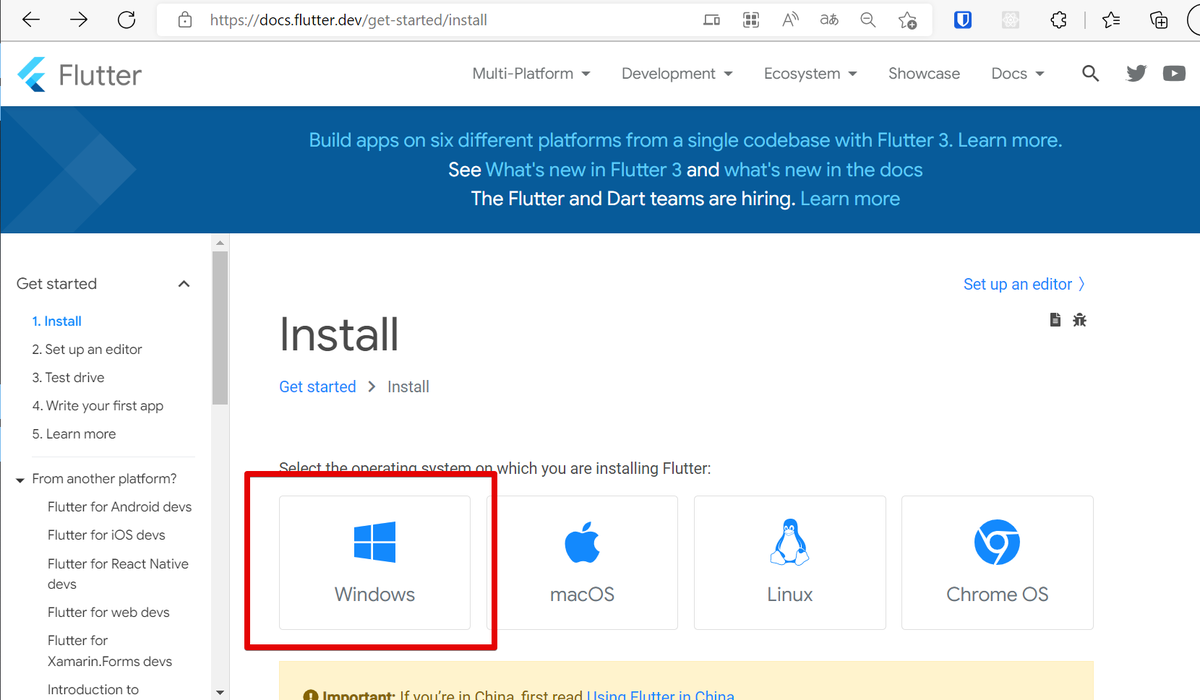
Task: Open what's new in the docs link
Action: coord(823,169)
